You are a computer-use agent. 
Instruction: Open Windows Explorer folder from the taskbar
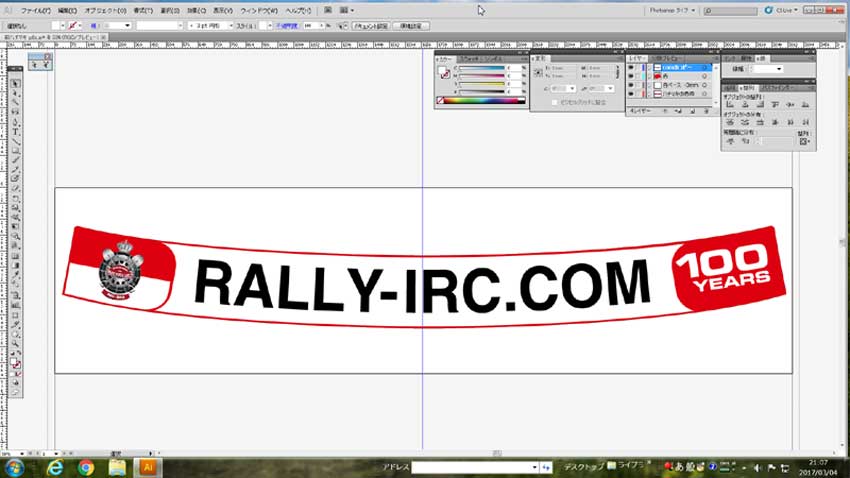pos(117,467)
